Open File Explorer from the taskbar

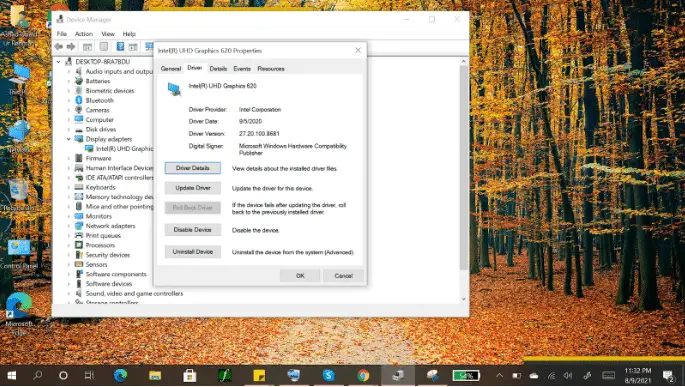(155, 375)
